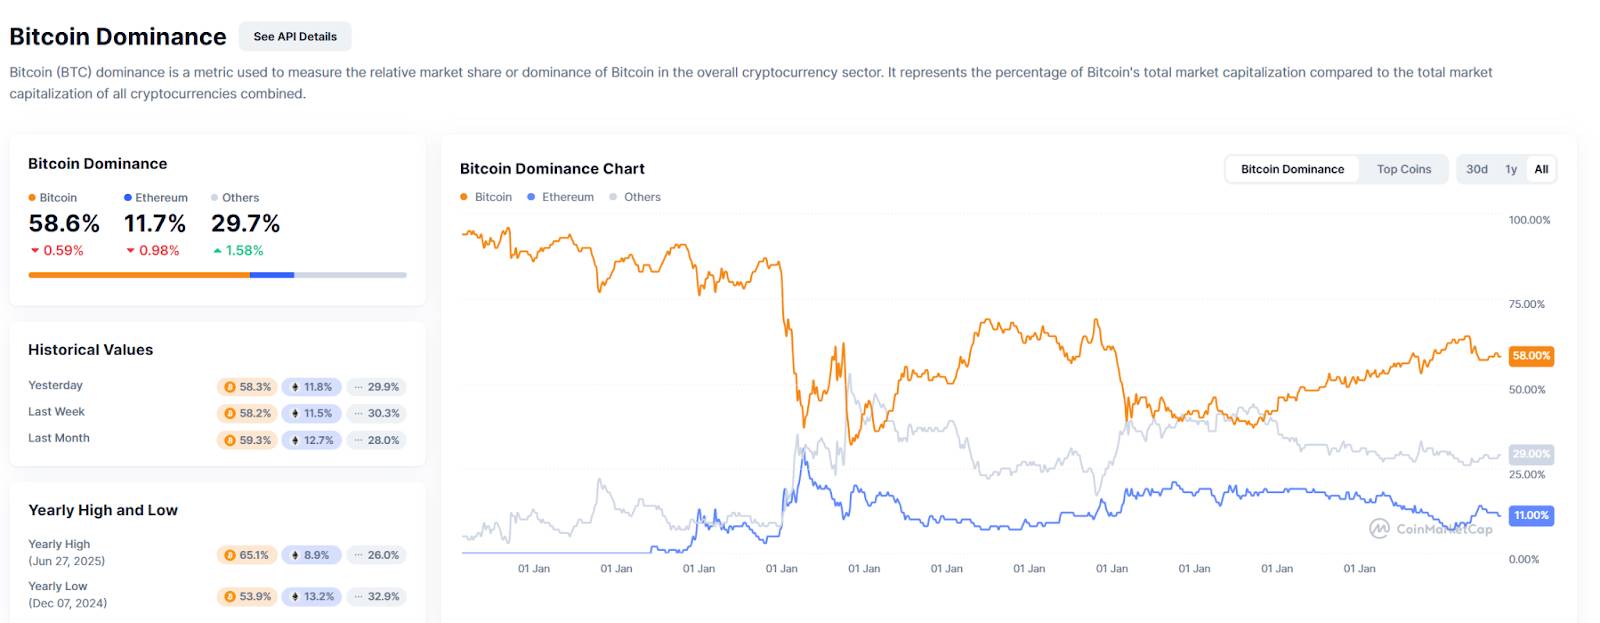Screen dimensions: 1600x623
Task: Toggle the Bitcoin series in the chart legend
Action: tap(485, 197)
